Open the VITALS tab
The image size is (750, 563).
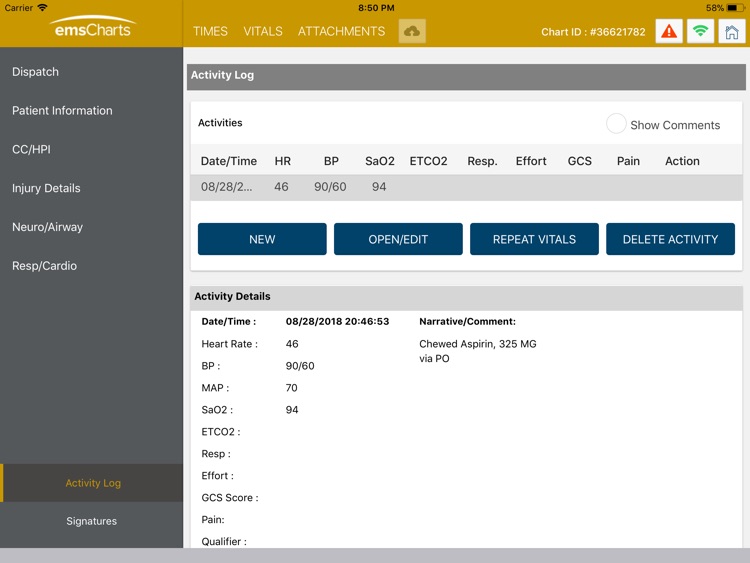tap(263, 32)
